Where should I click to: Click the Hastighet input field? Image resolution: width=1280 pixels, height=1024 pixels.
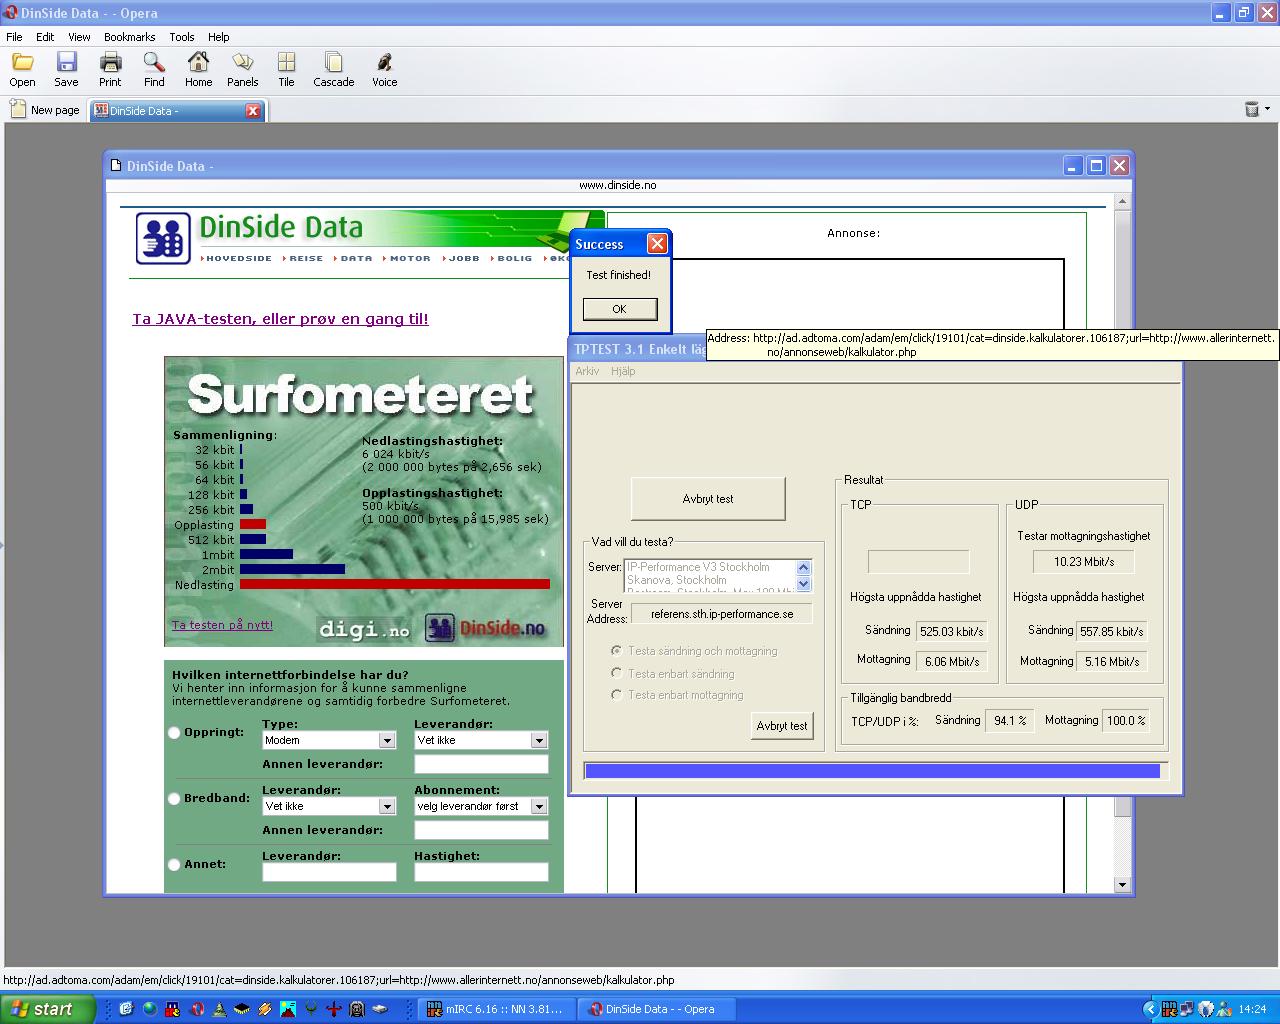[x=481, y=873]
